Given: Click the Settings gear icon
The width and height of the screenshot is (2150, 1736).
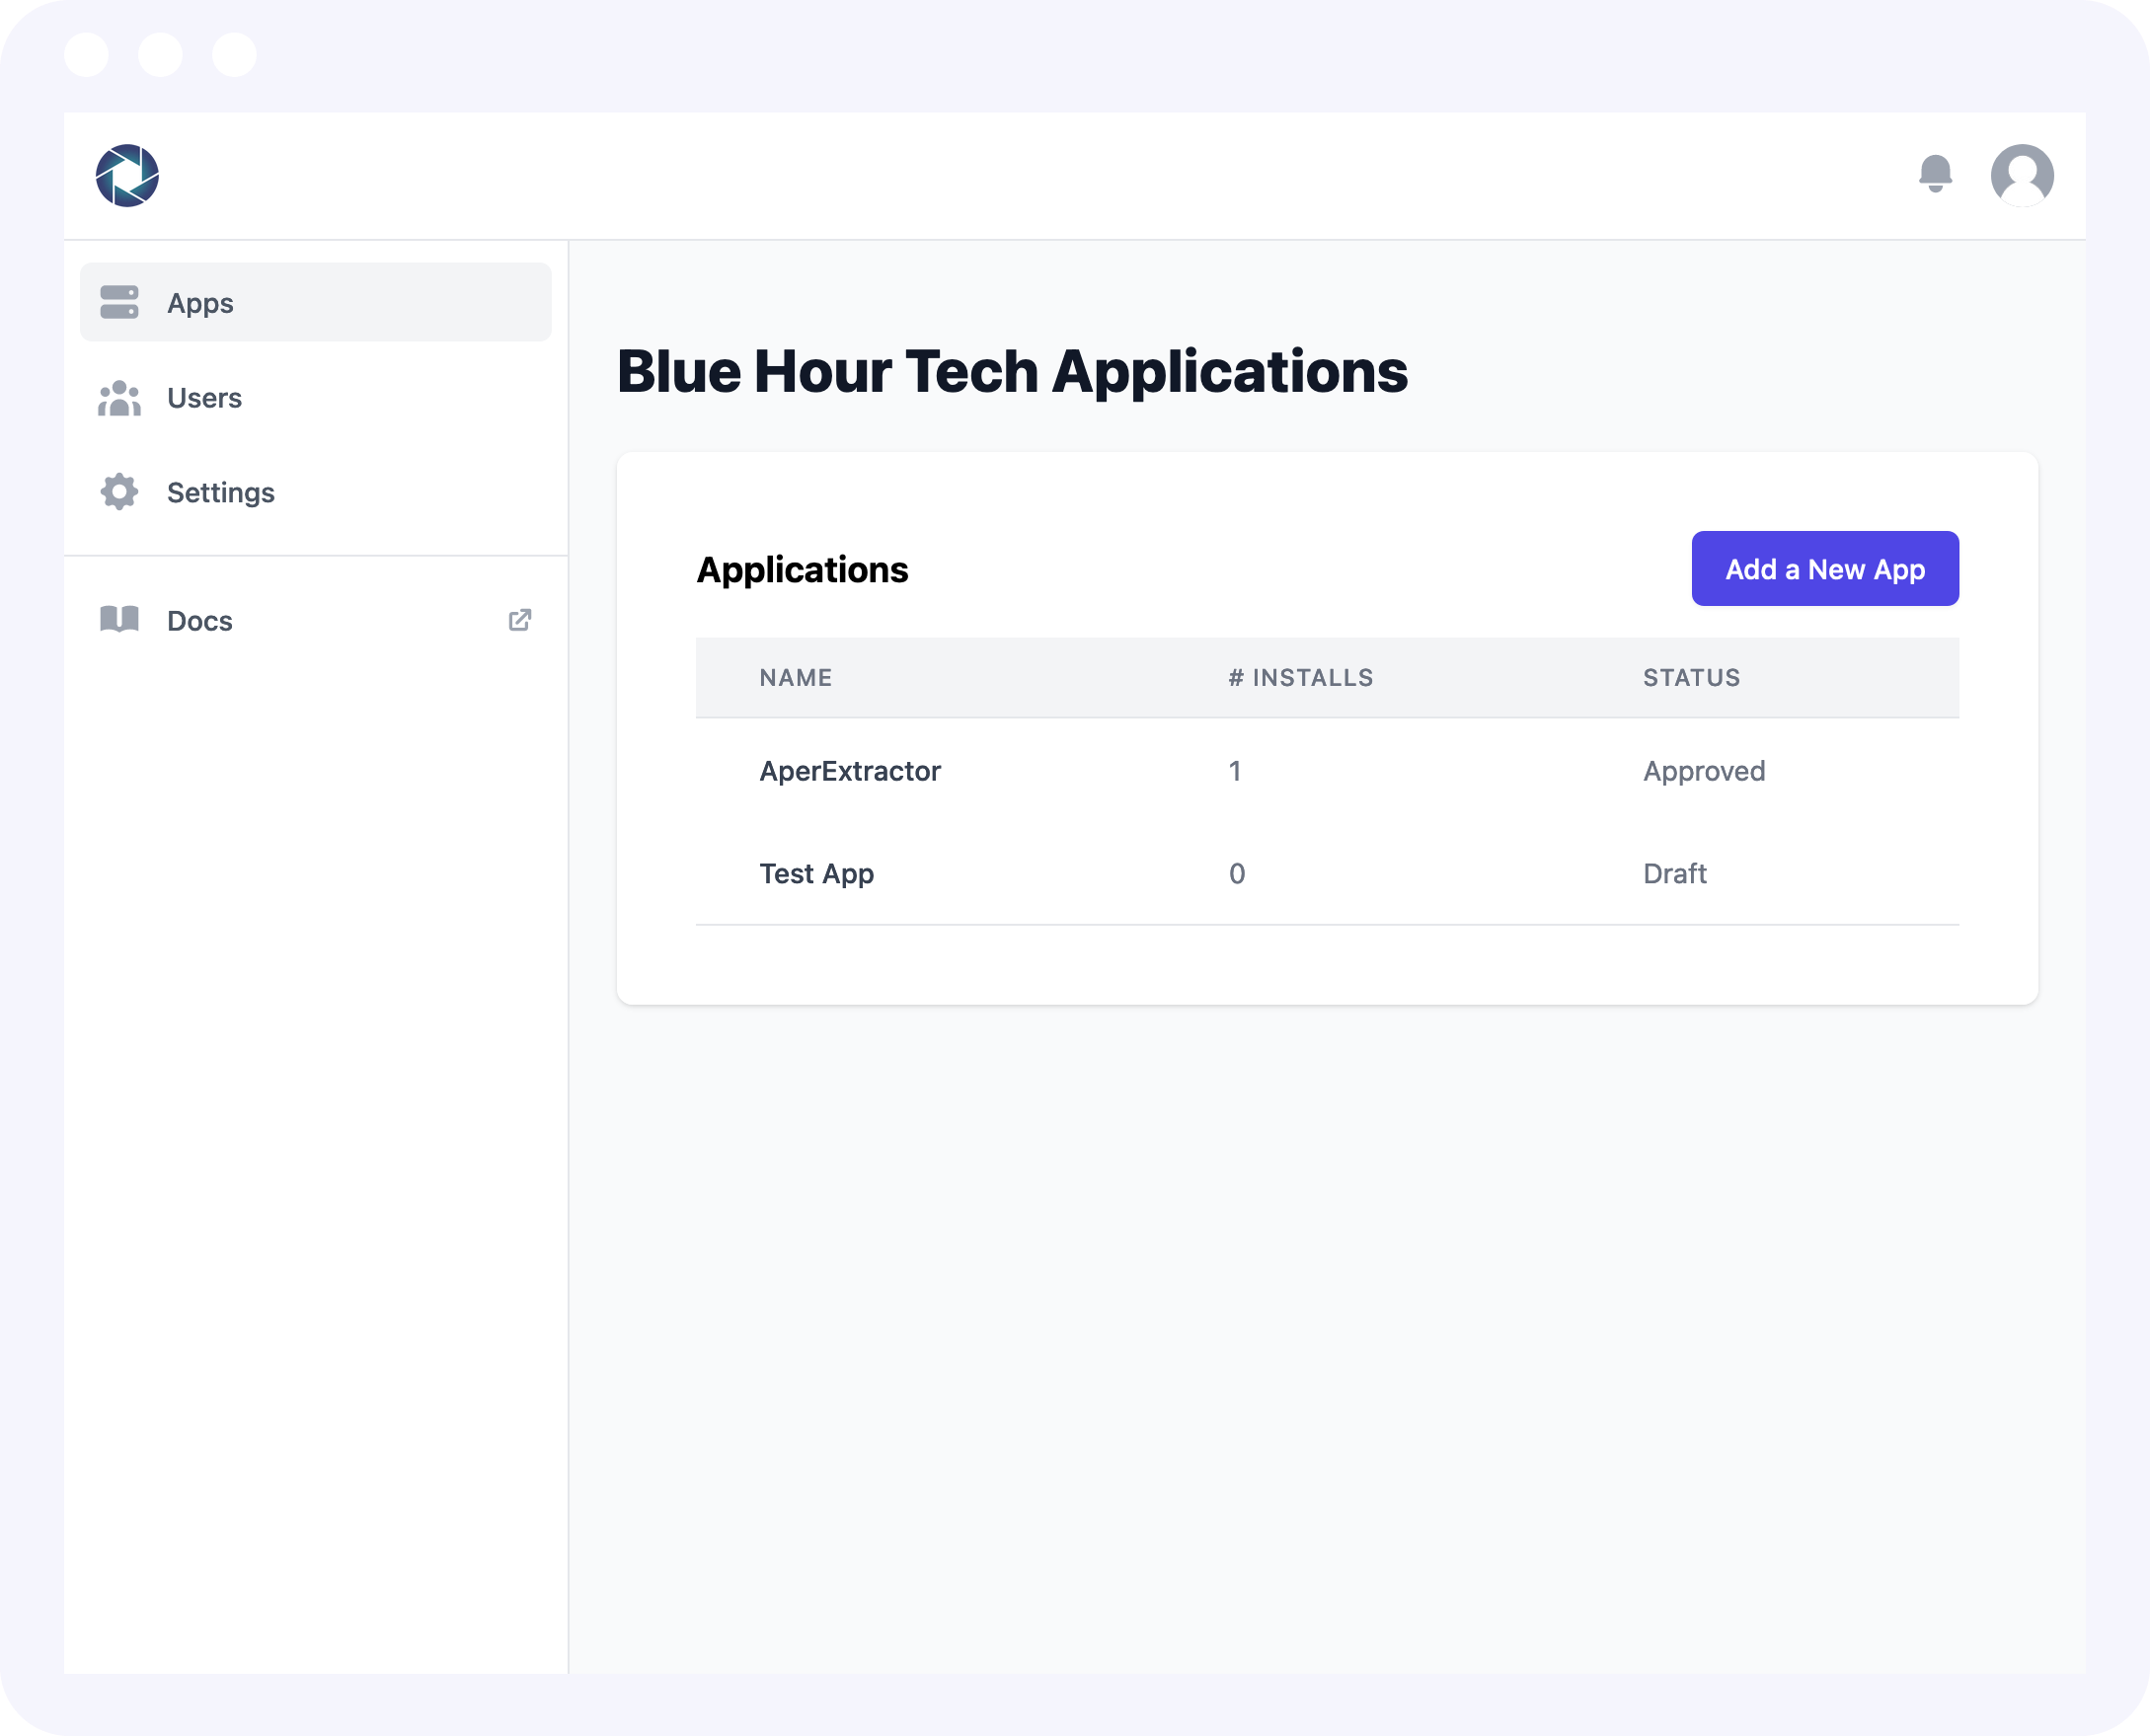Looking at the screenshot, I should (119, 492).
